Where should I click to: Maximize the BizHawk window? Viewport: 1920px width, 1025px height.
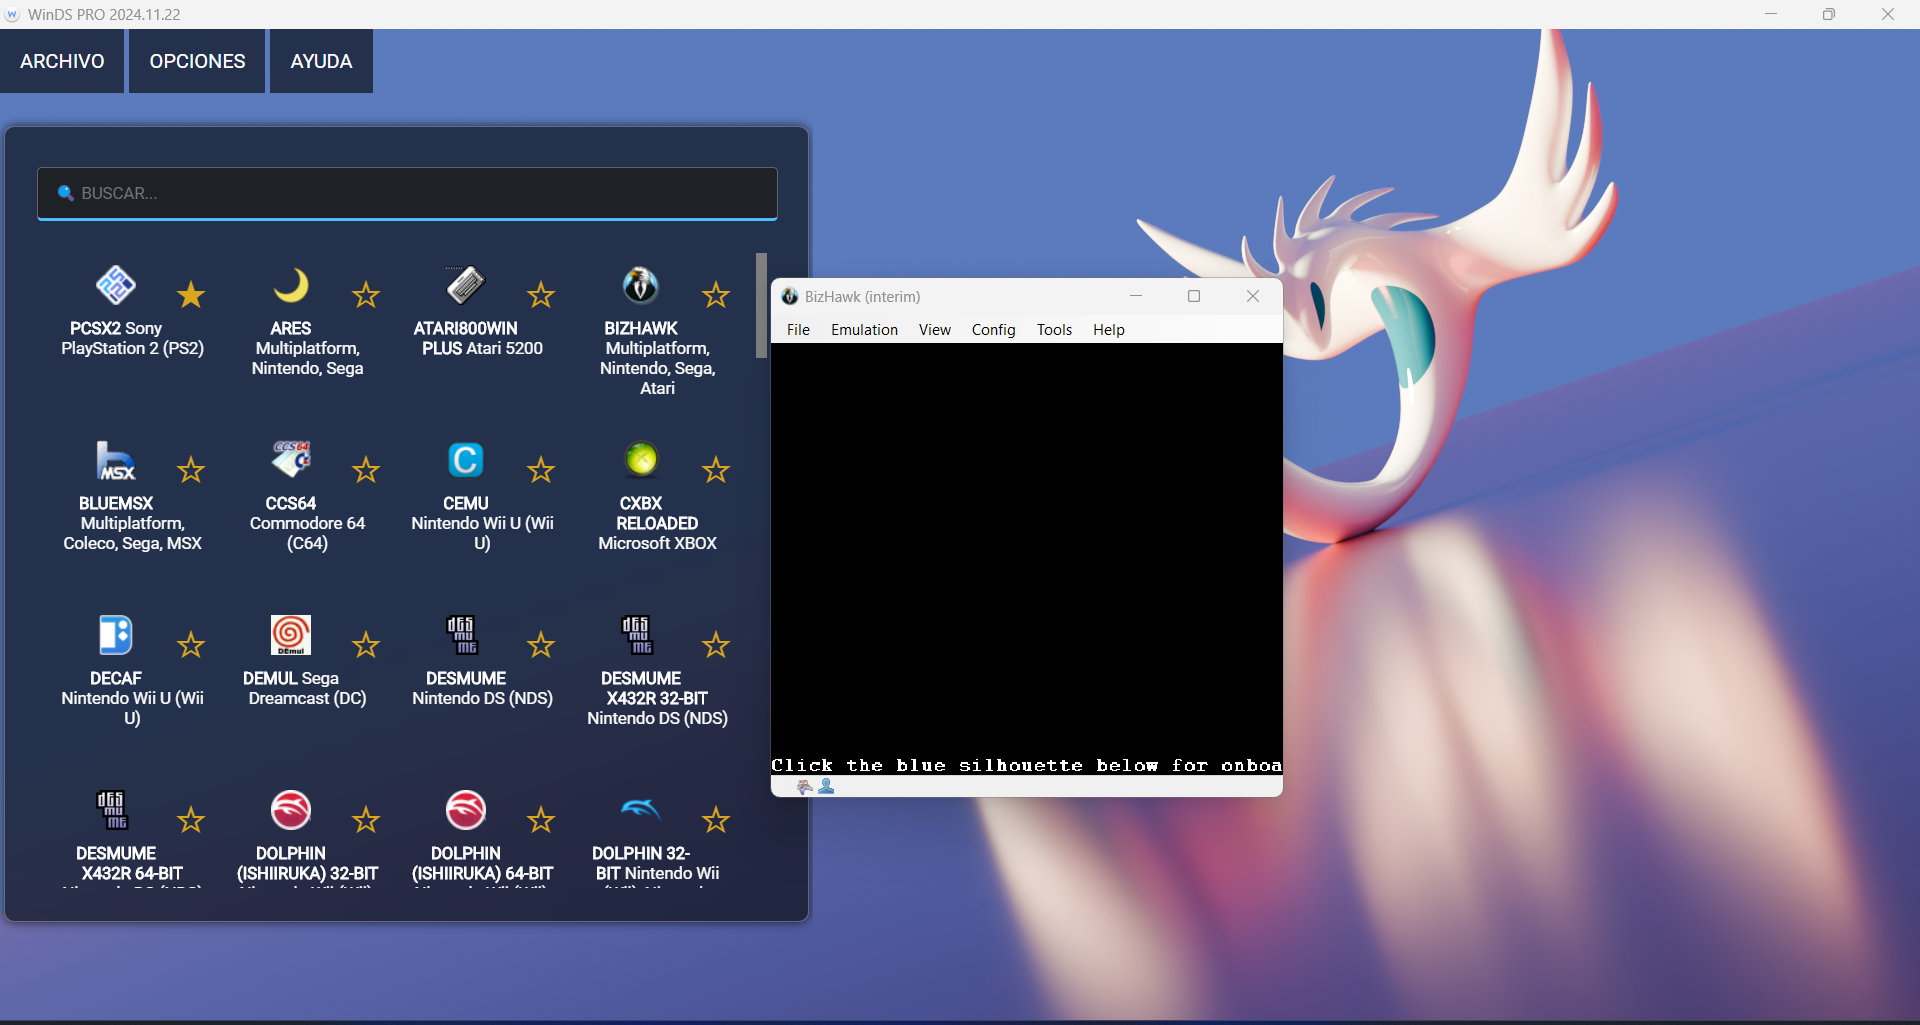coord(1194,296)
